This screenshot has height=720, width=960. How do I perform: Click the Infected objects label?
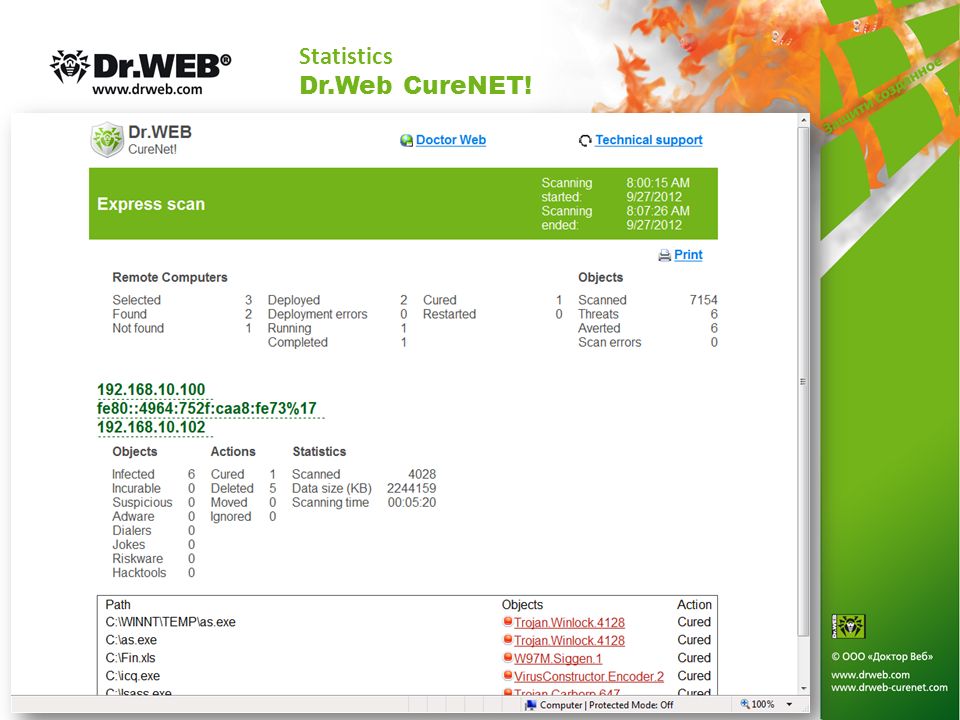133,474
